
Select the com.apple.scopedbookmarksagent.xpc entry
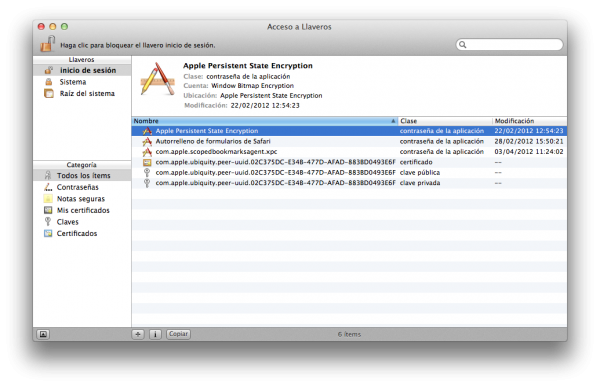point(349,152)
